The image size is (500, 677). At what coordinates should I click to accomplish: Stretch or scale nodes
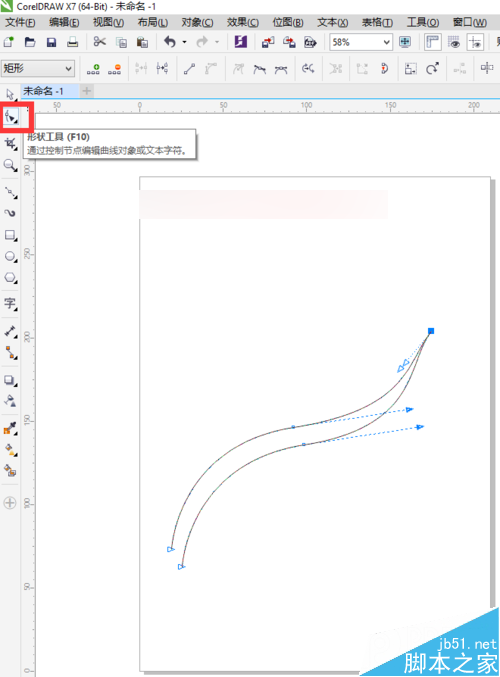pyautogui.click(x=411, y=68)
